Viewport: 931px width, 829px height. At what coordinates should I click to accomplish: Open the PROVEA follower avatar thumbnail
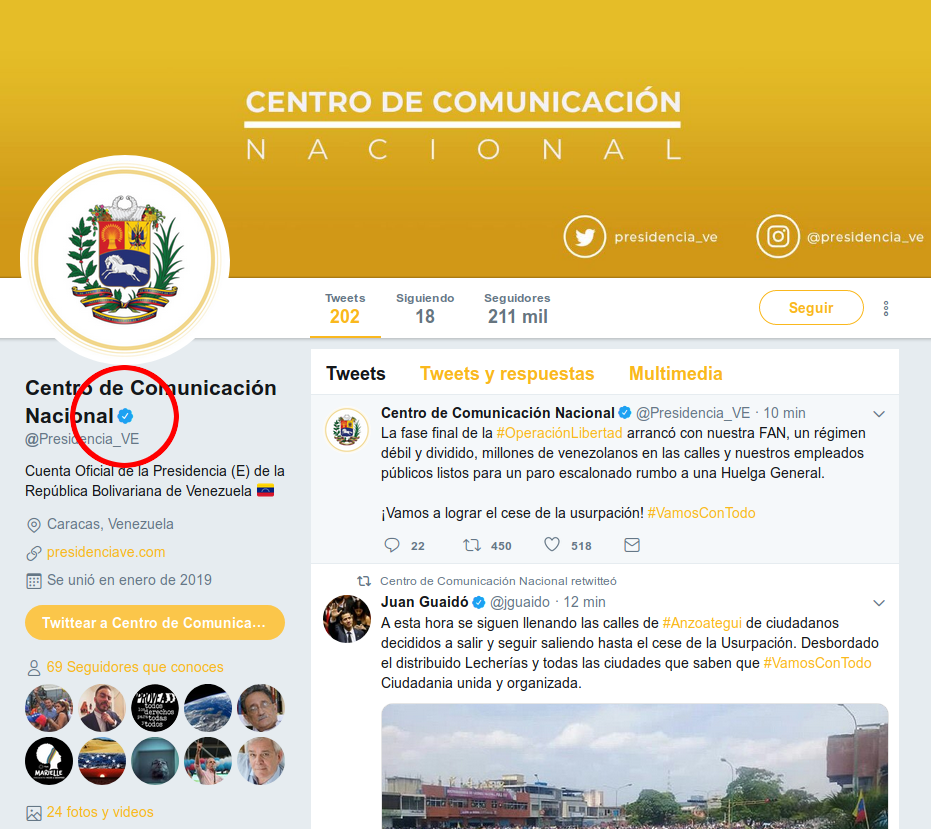point(155,707)
